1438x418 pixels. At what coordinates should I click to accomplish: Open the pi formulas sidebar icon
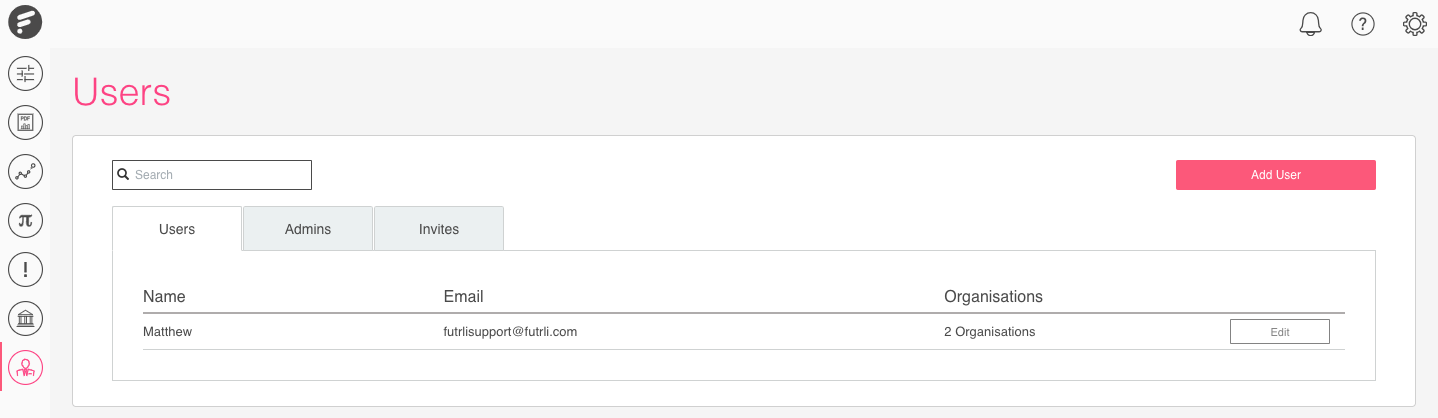[25, 219]
